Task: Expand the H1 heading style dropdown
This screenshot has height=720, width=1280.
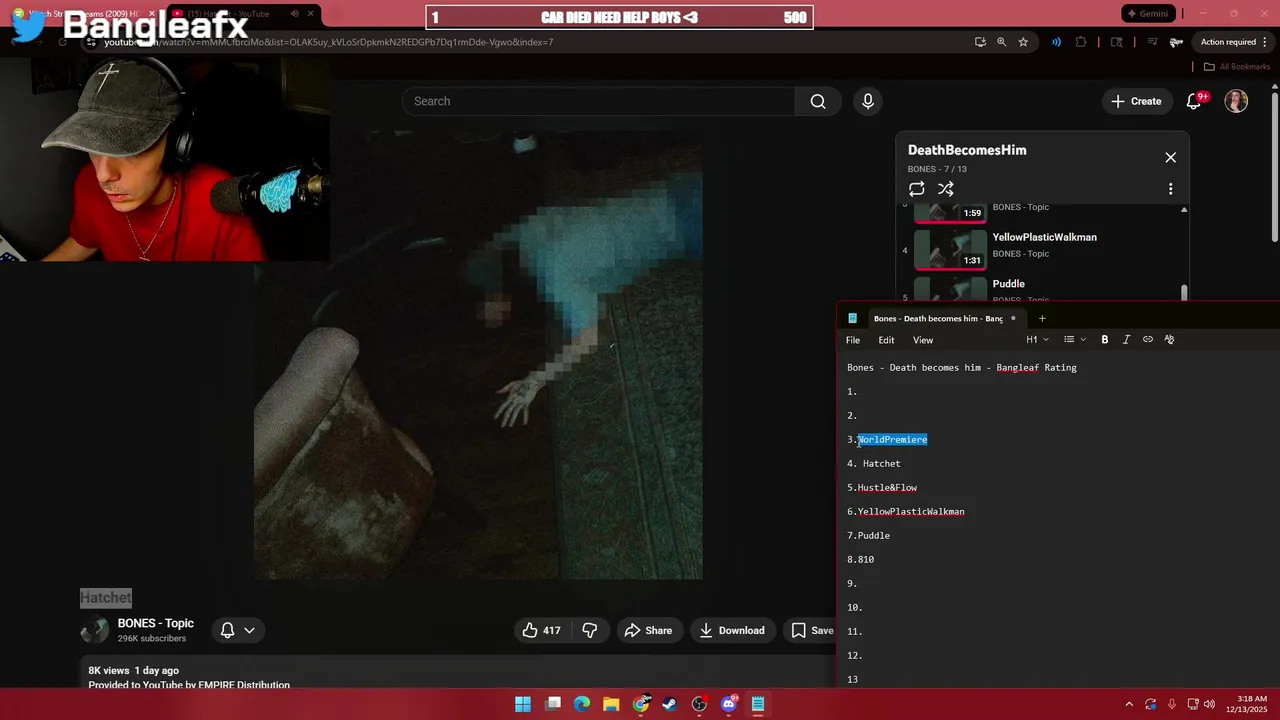Action: coord(1037,340)
